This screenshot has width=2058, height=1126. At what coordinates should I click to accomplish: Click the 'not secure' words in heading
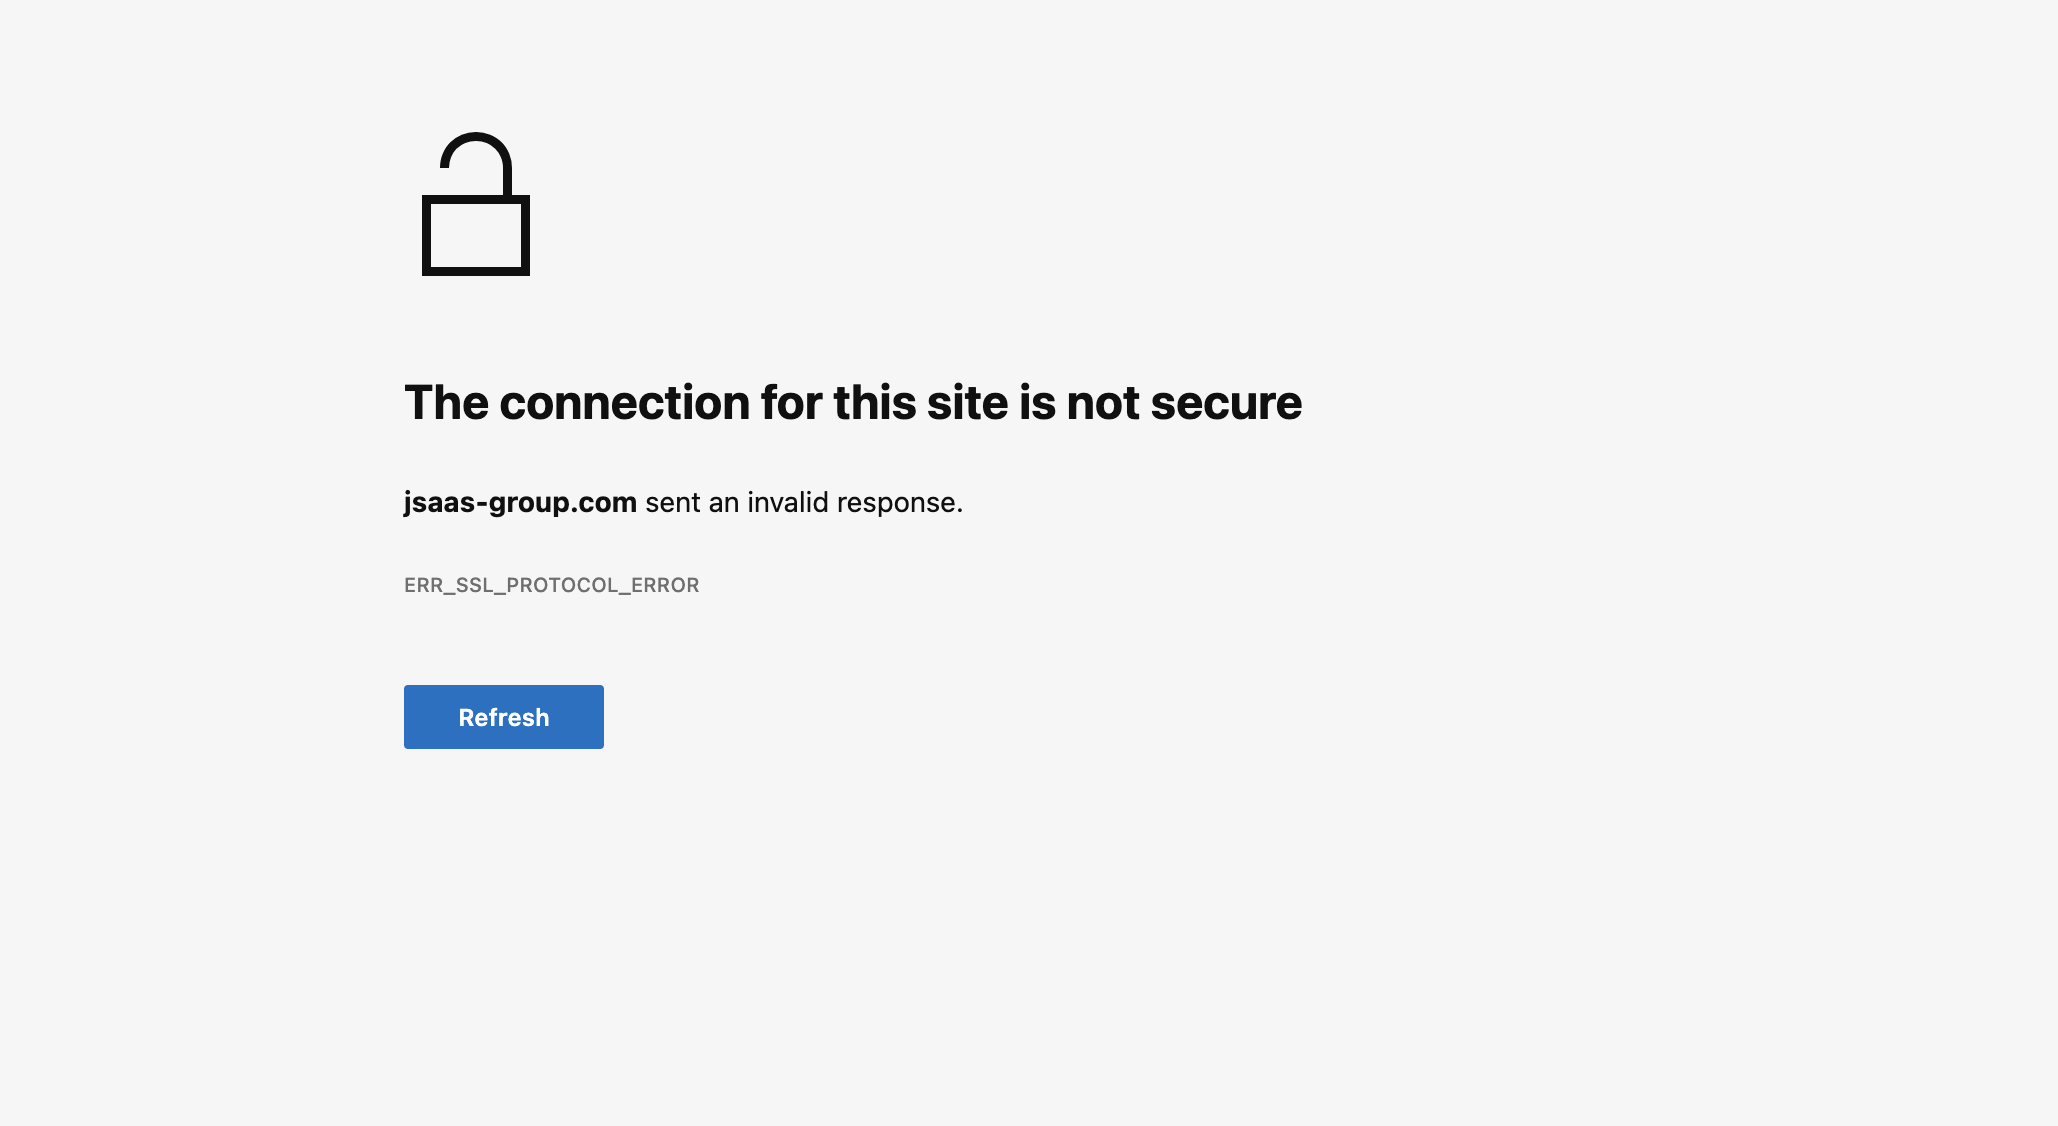(1184, 402)
